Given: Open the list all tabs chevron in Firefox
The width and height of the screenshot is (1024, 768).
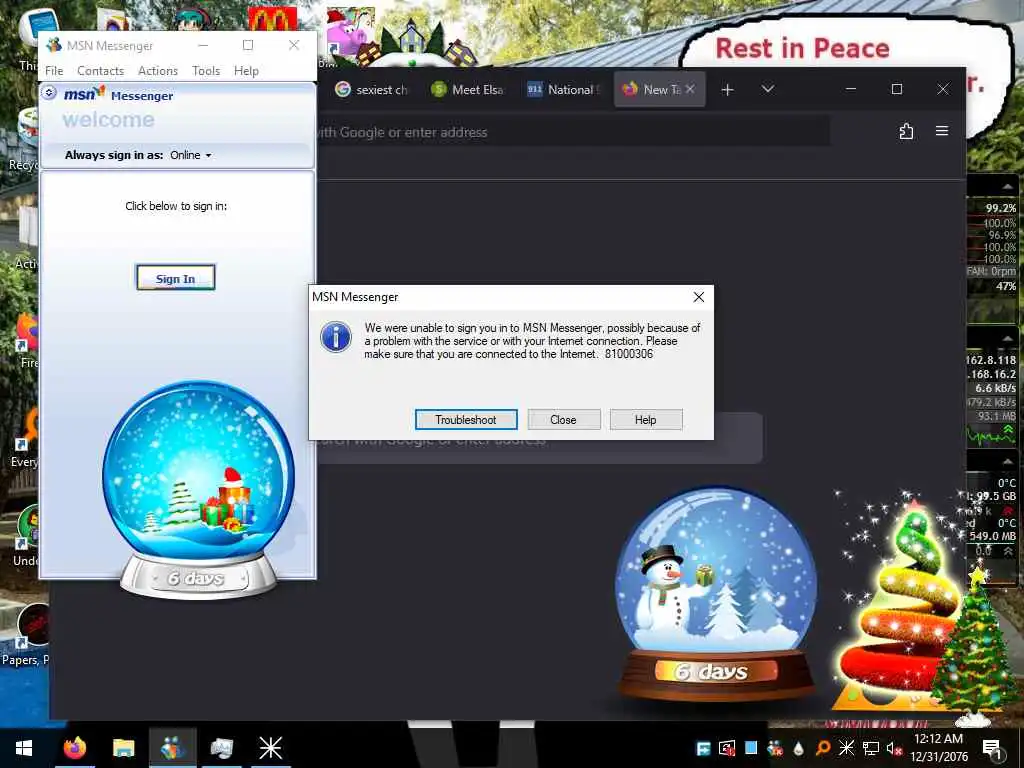Looking at the screenshot, I should pyautogui.click(x=768, y=89).
